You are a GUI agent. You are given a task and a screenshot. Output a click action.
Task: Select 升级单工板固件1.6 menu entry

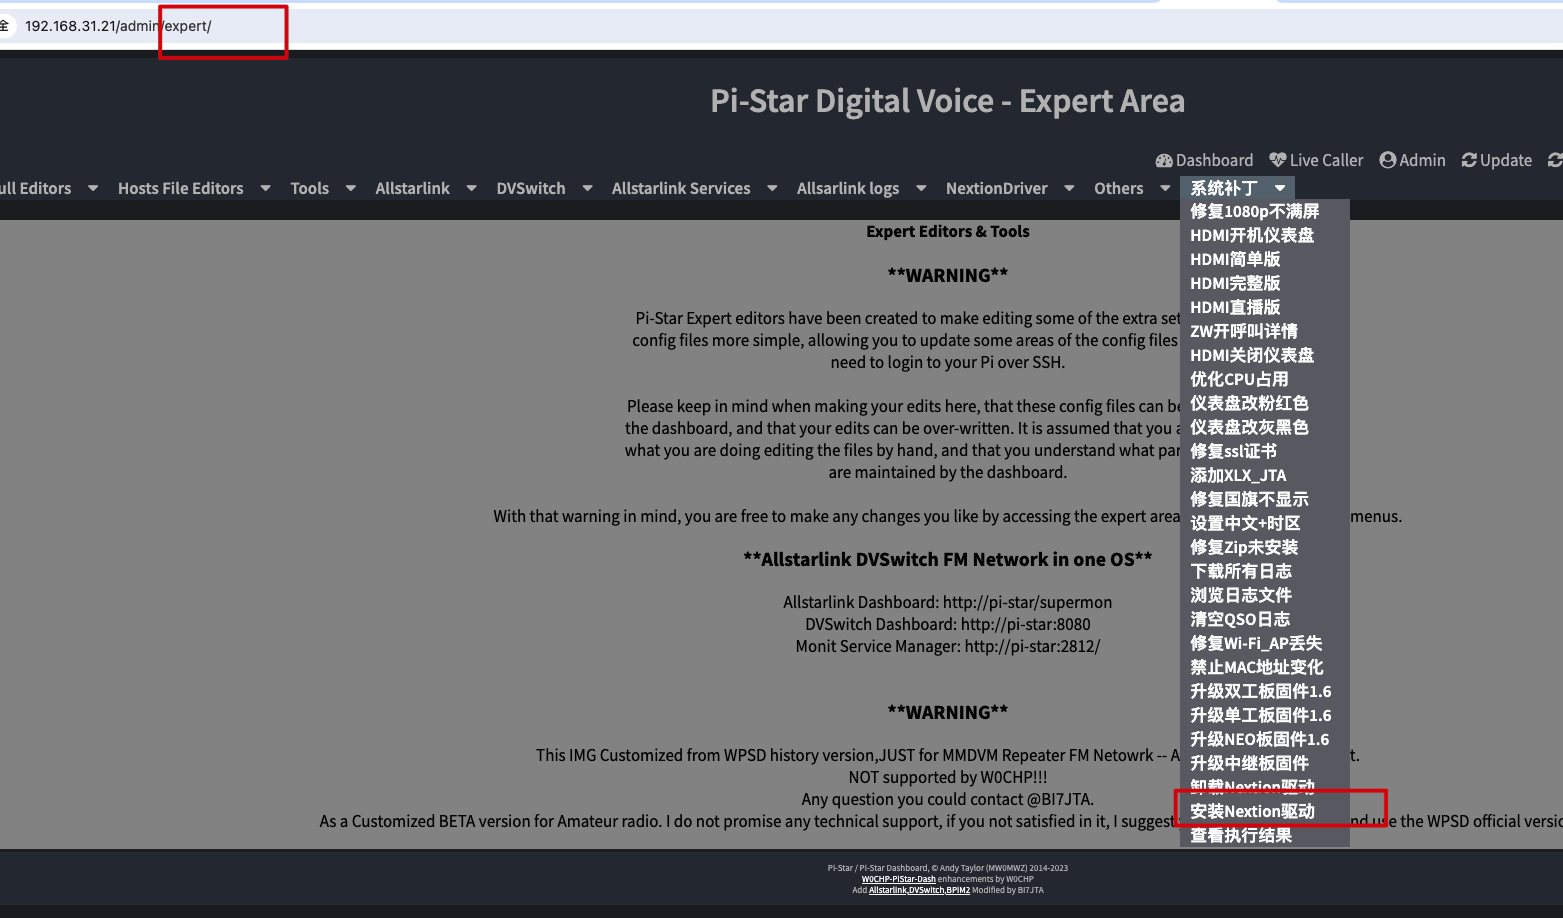(1261, 715)
